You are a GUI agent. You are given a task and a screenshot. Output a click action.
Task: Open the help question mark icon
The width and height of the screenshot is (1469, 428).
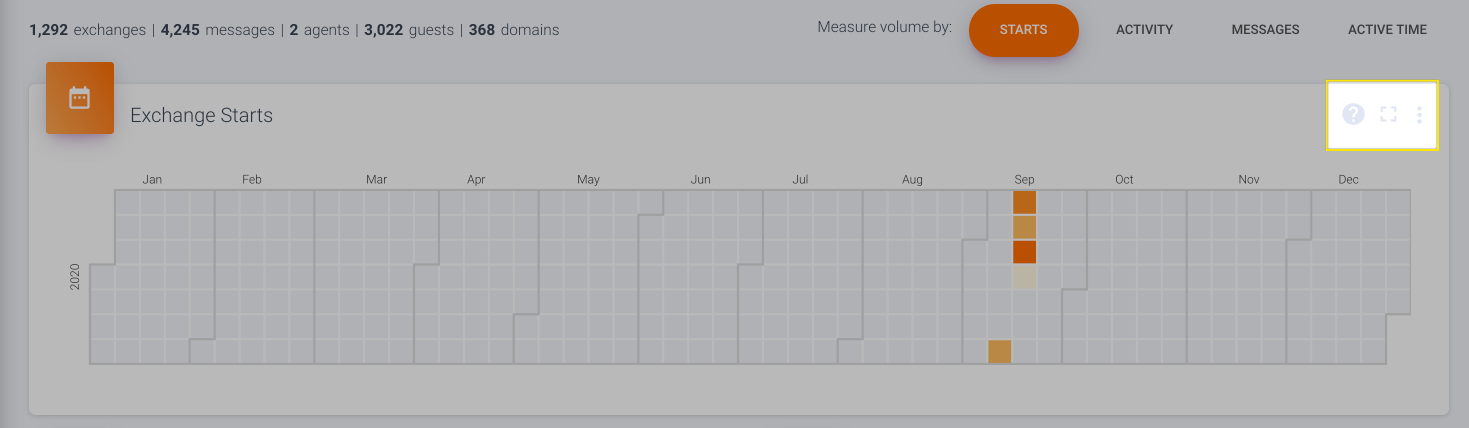(x=1353, y=114)
